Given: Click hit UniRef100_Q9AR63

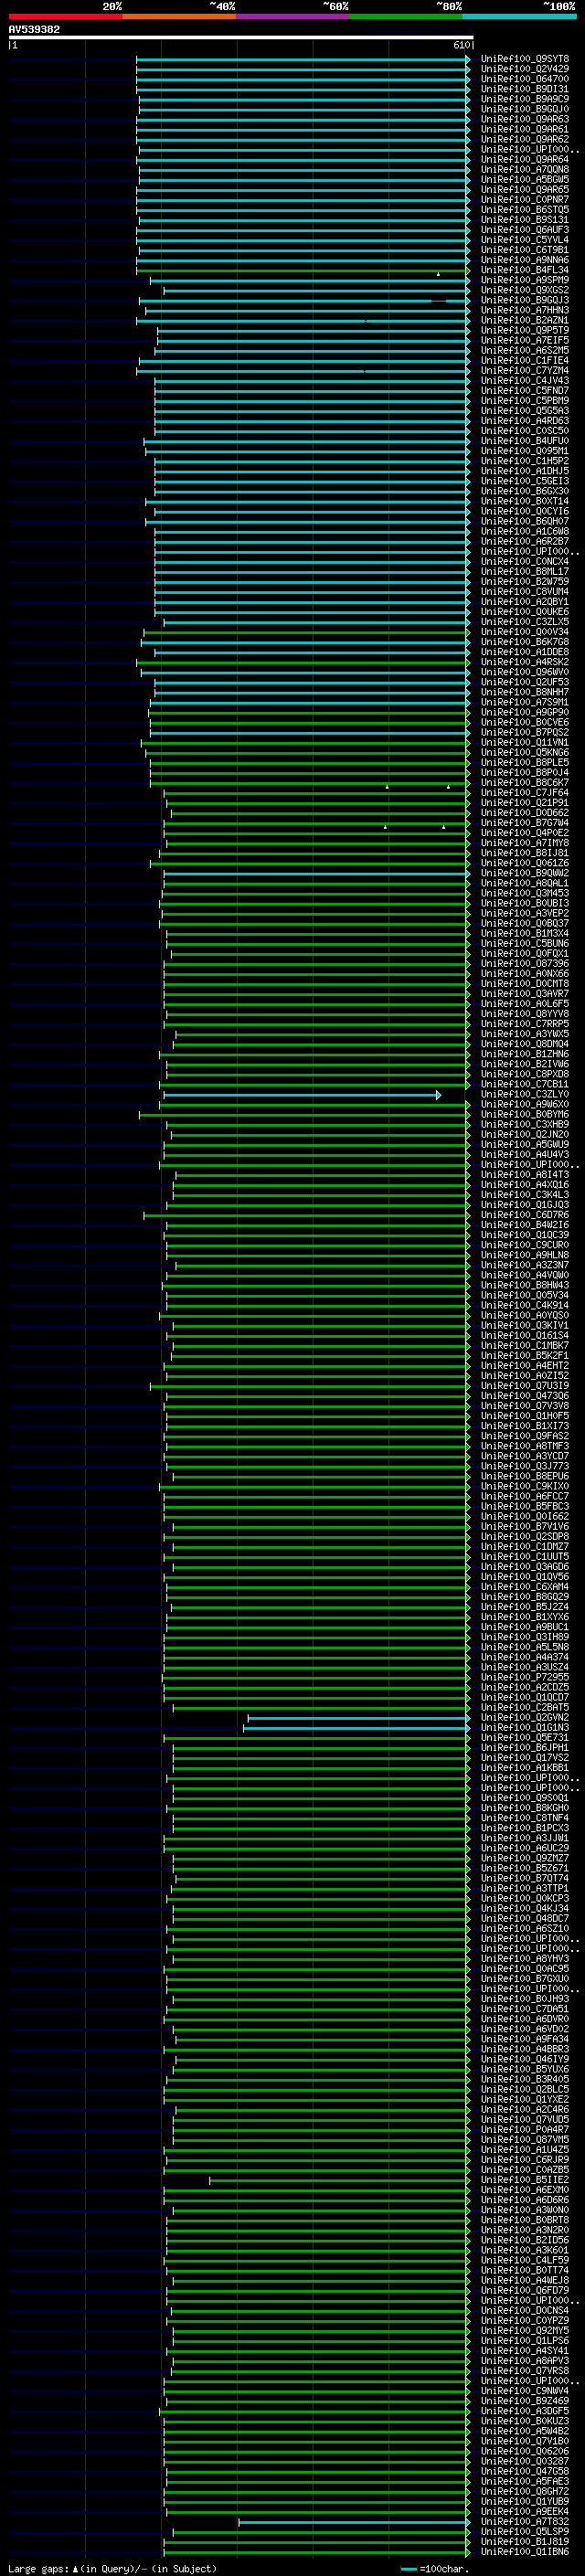Looking at the screenshot, I should (x=525, y=119).
